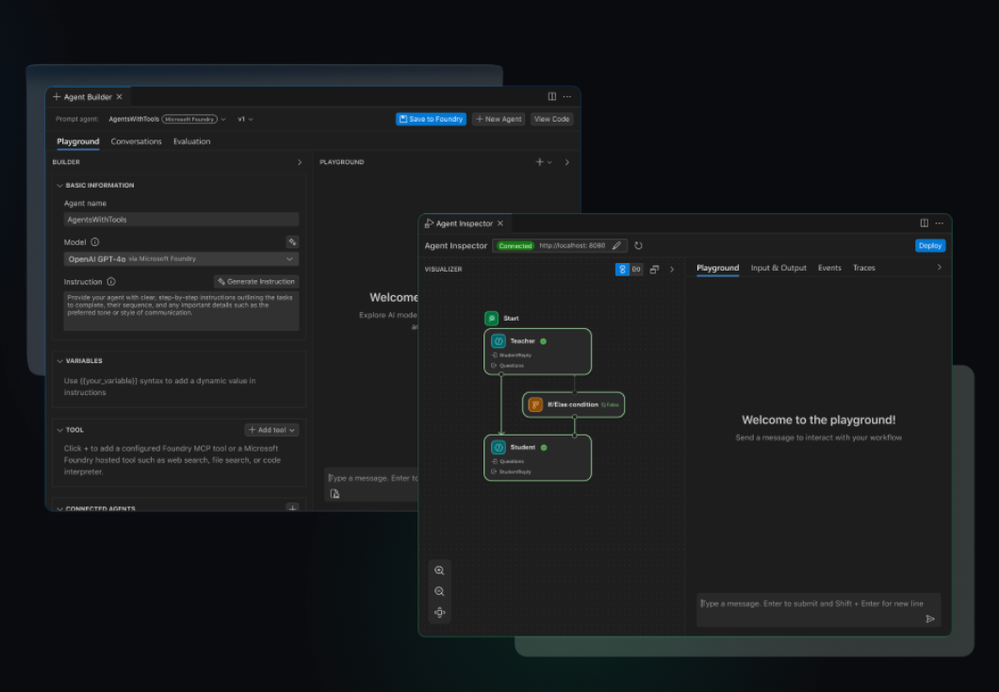Click the Microsoft Foundry badge beside agent name

point(189,119)
